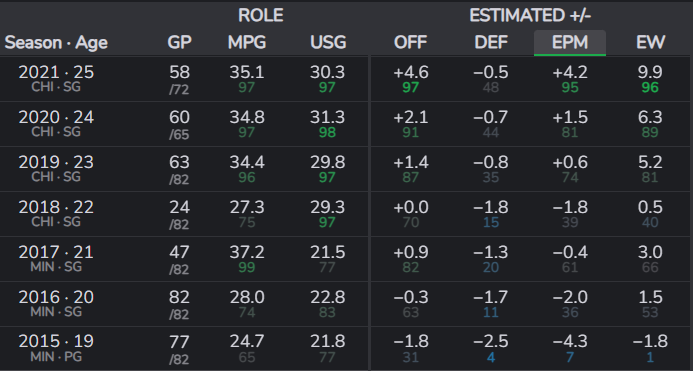Click the −4.3 EPM value for 2015
This screenshot has width=693, height=371.
(x=570, y=341)
